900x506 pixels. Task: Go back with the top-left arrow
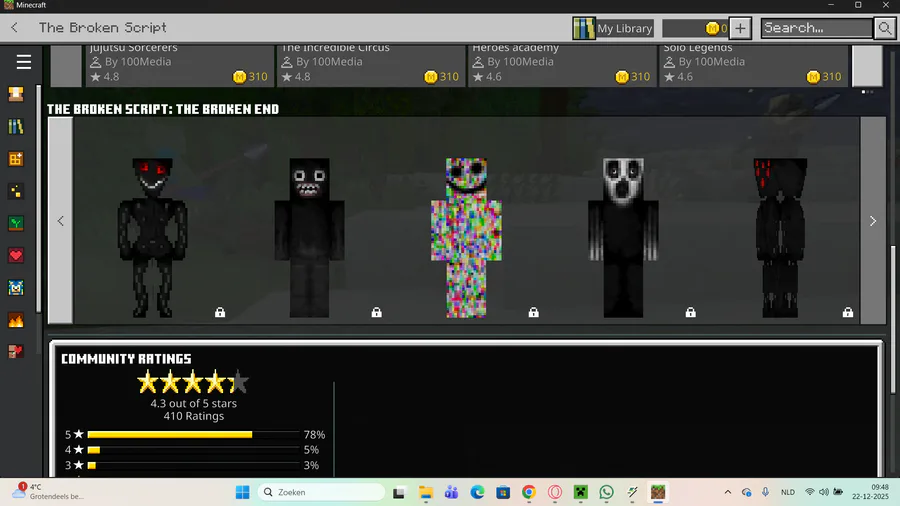click(14, 28)
